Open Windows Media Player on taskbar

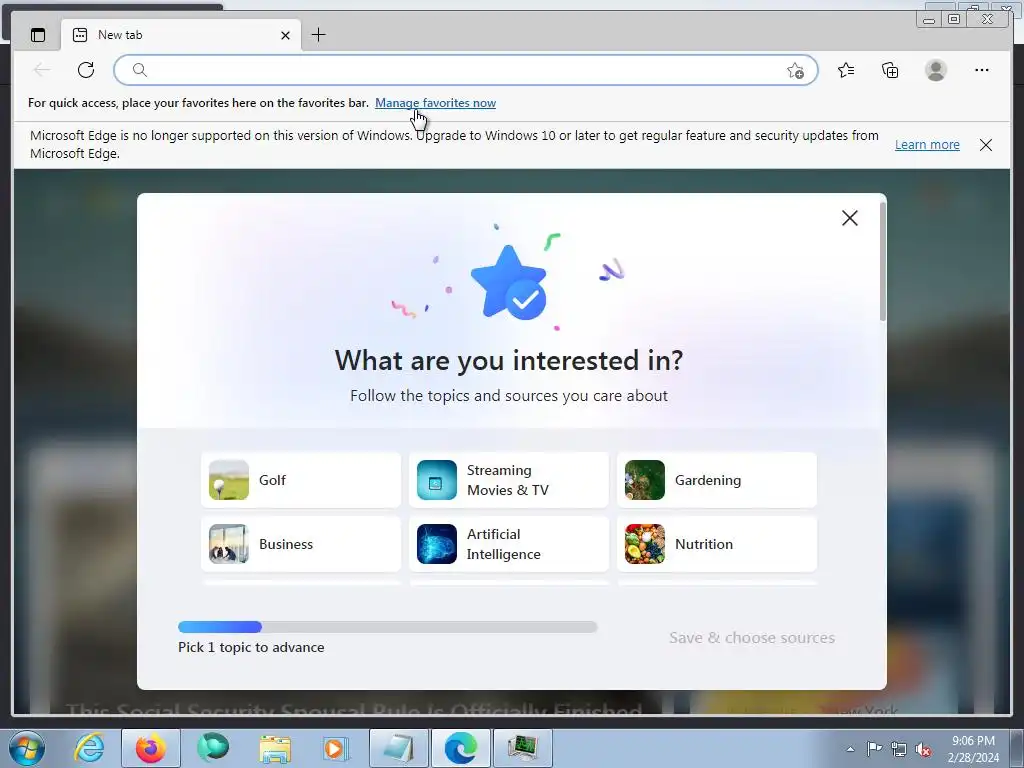(x=336, y=748)
